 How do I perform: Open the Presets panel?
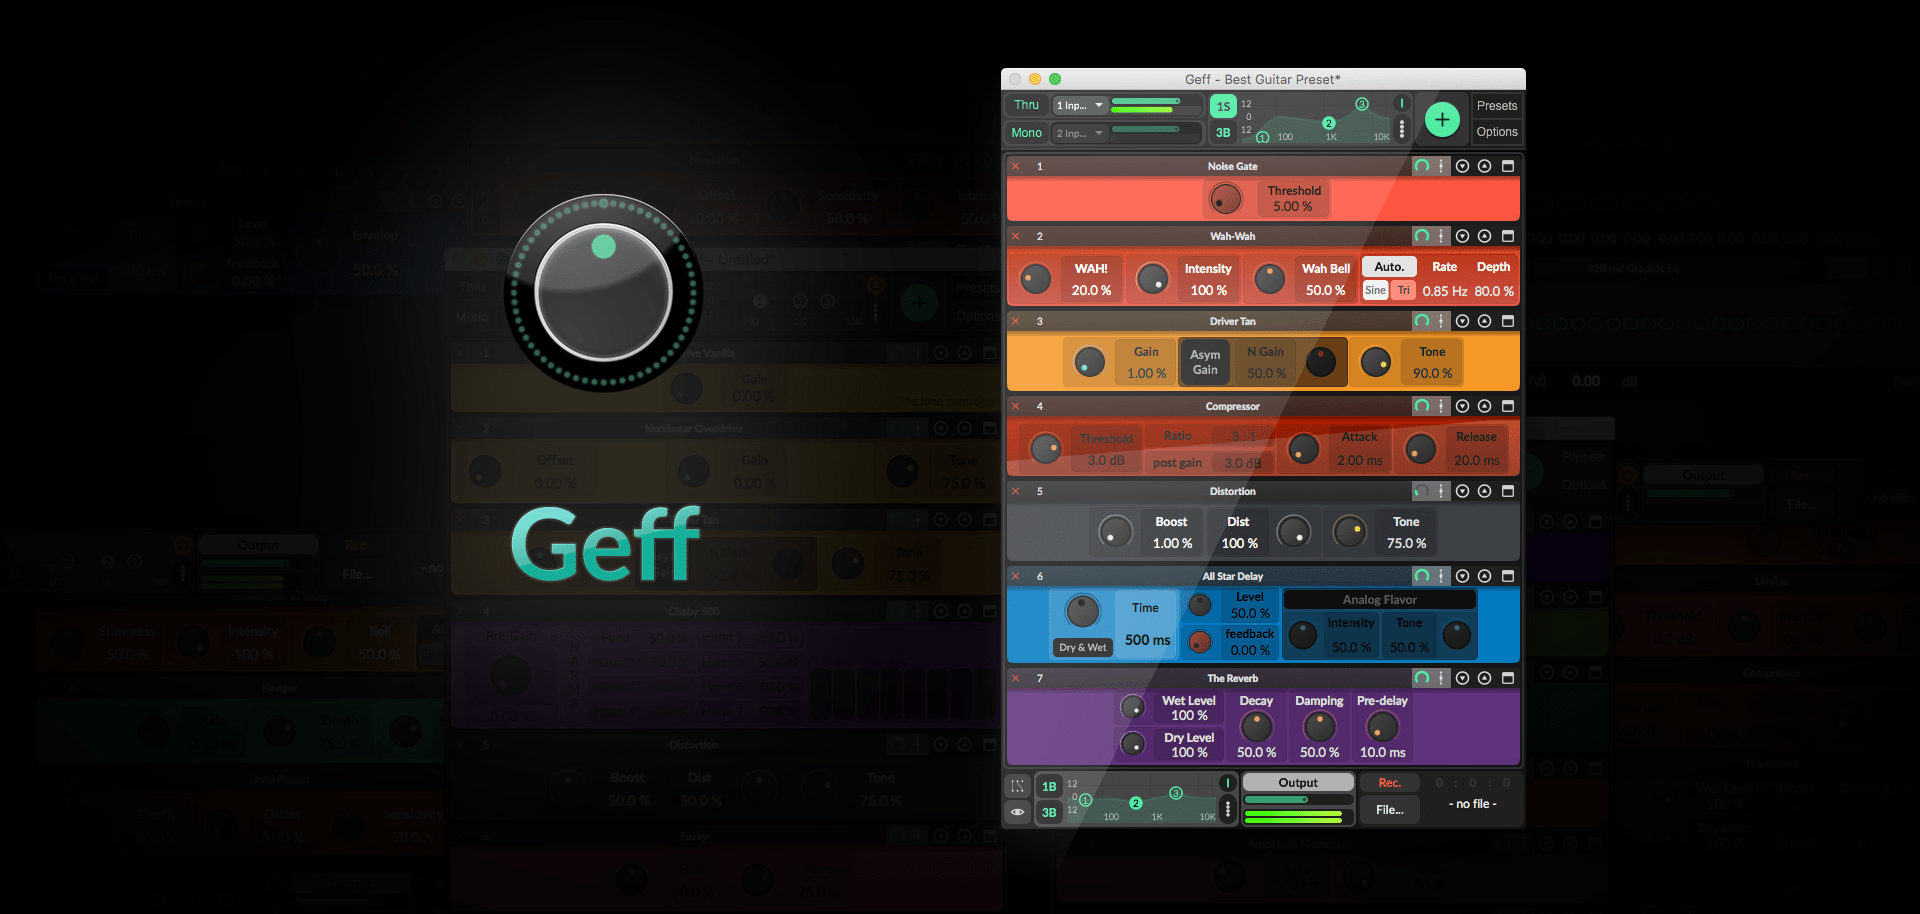(x=1496, y=105)
